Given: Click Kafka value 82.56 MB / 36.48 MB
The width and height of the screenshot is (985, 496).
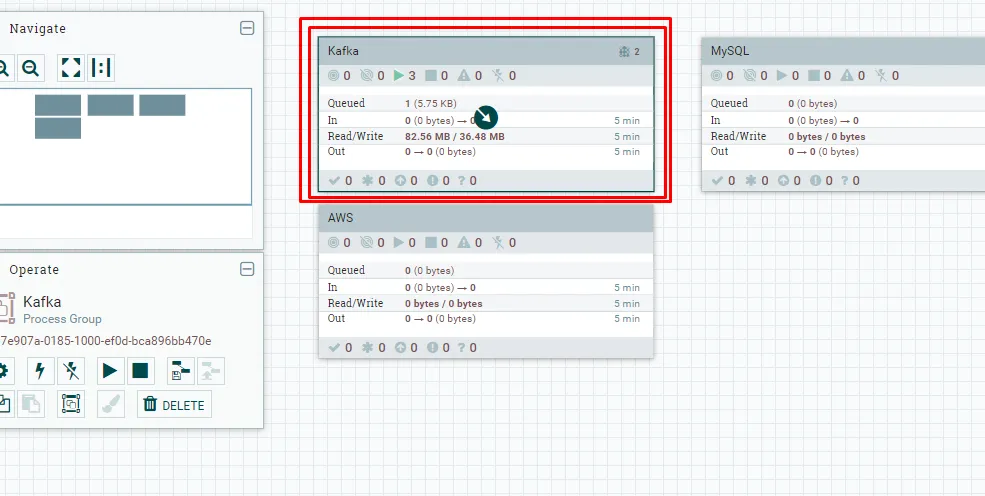Looking at the screenshot, I should (x=455, y=136).
